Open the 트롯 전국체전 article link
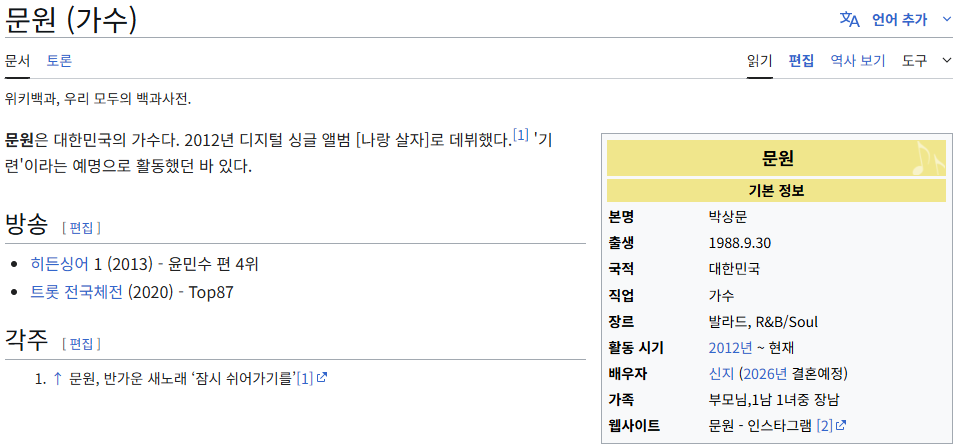961x448 pixels. pos(78,292)
